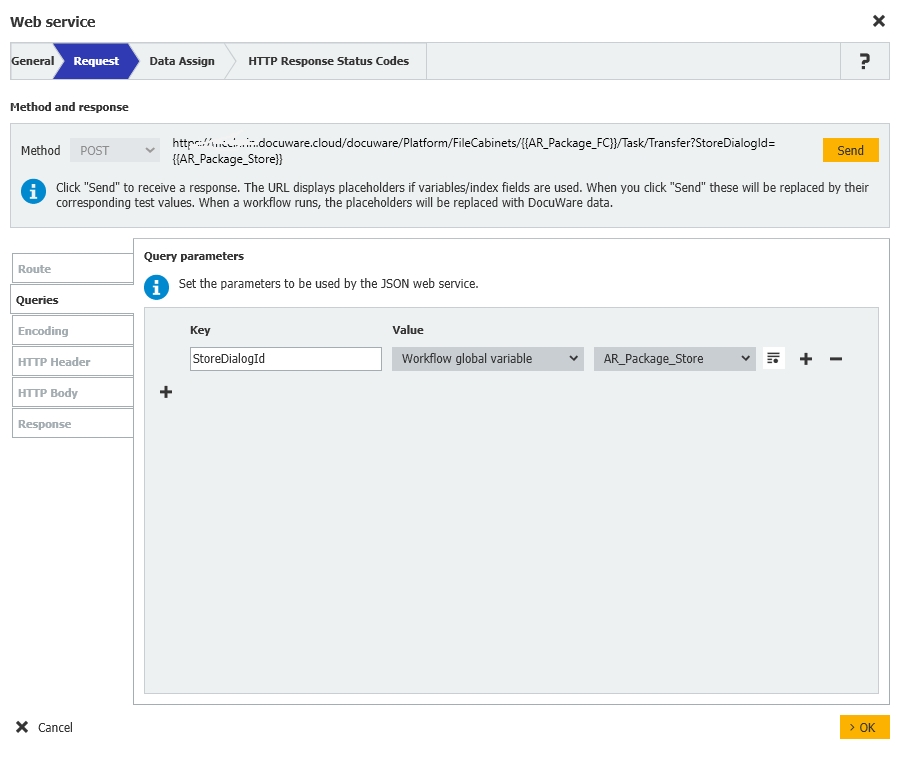Screen dimensions: 900x759
Task: Open the Method POST dropdown
Action: [x=114, y=151]
